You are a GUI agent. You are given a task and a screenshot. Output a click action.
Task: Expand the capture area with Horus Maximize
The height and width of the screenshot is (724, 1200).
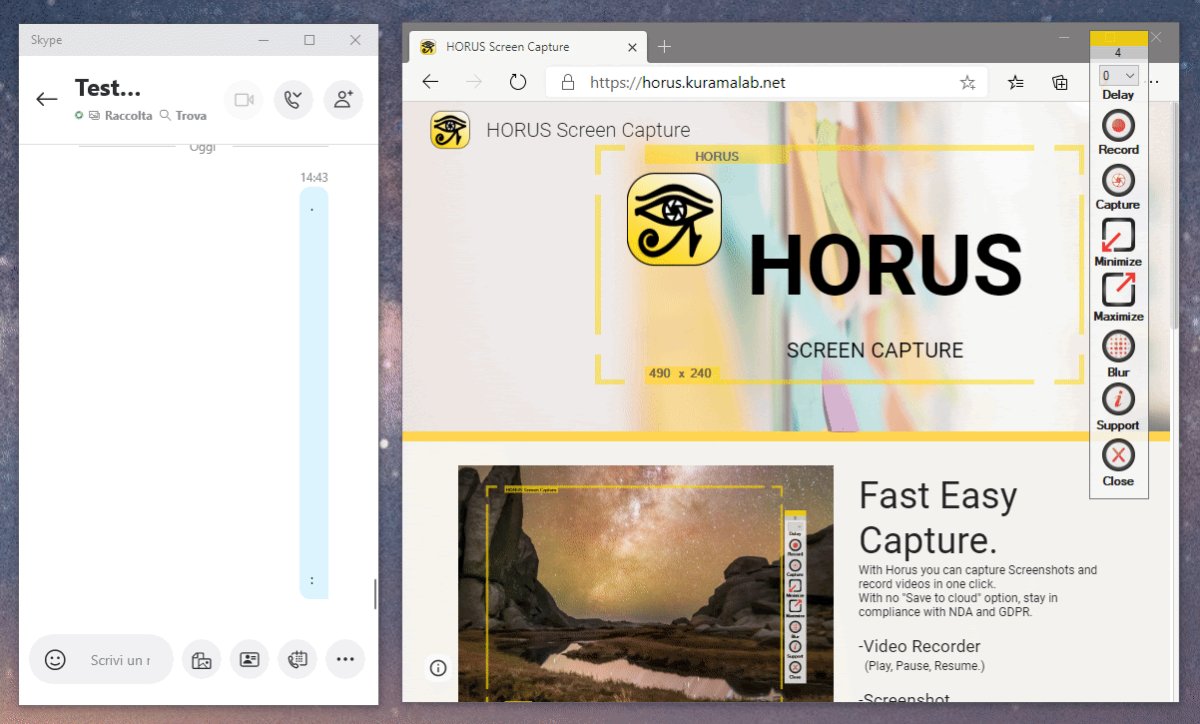tap(1118, 290)
